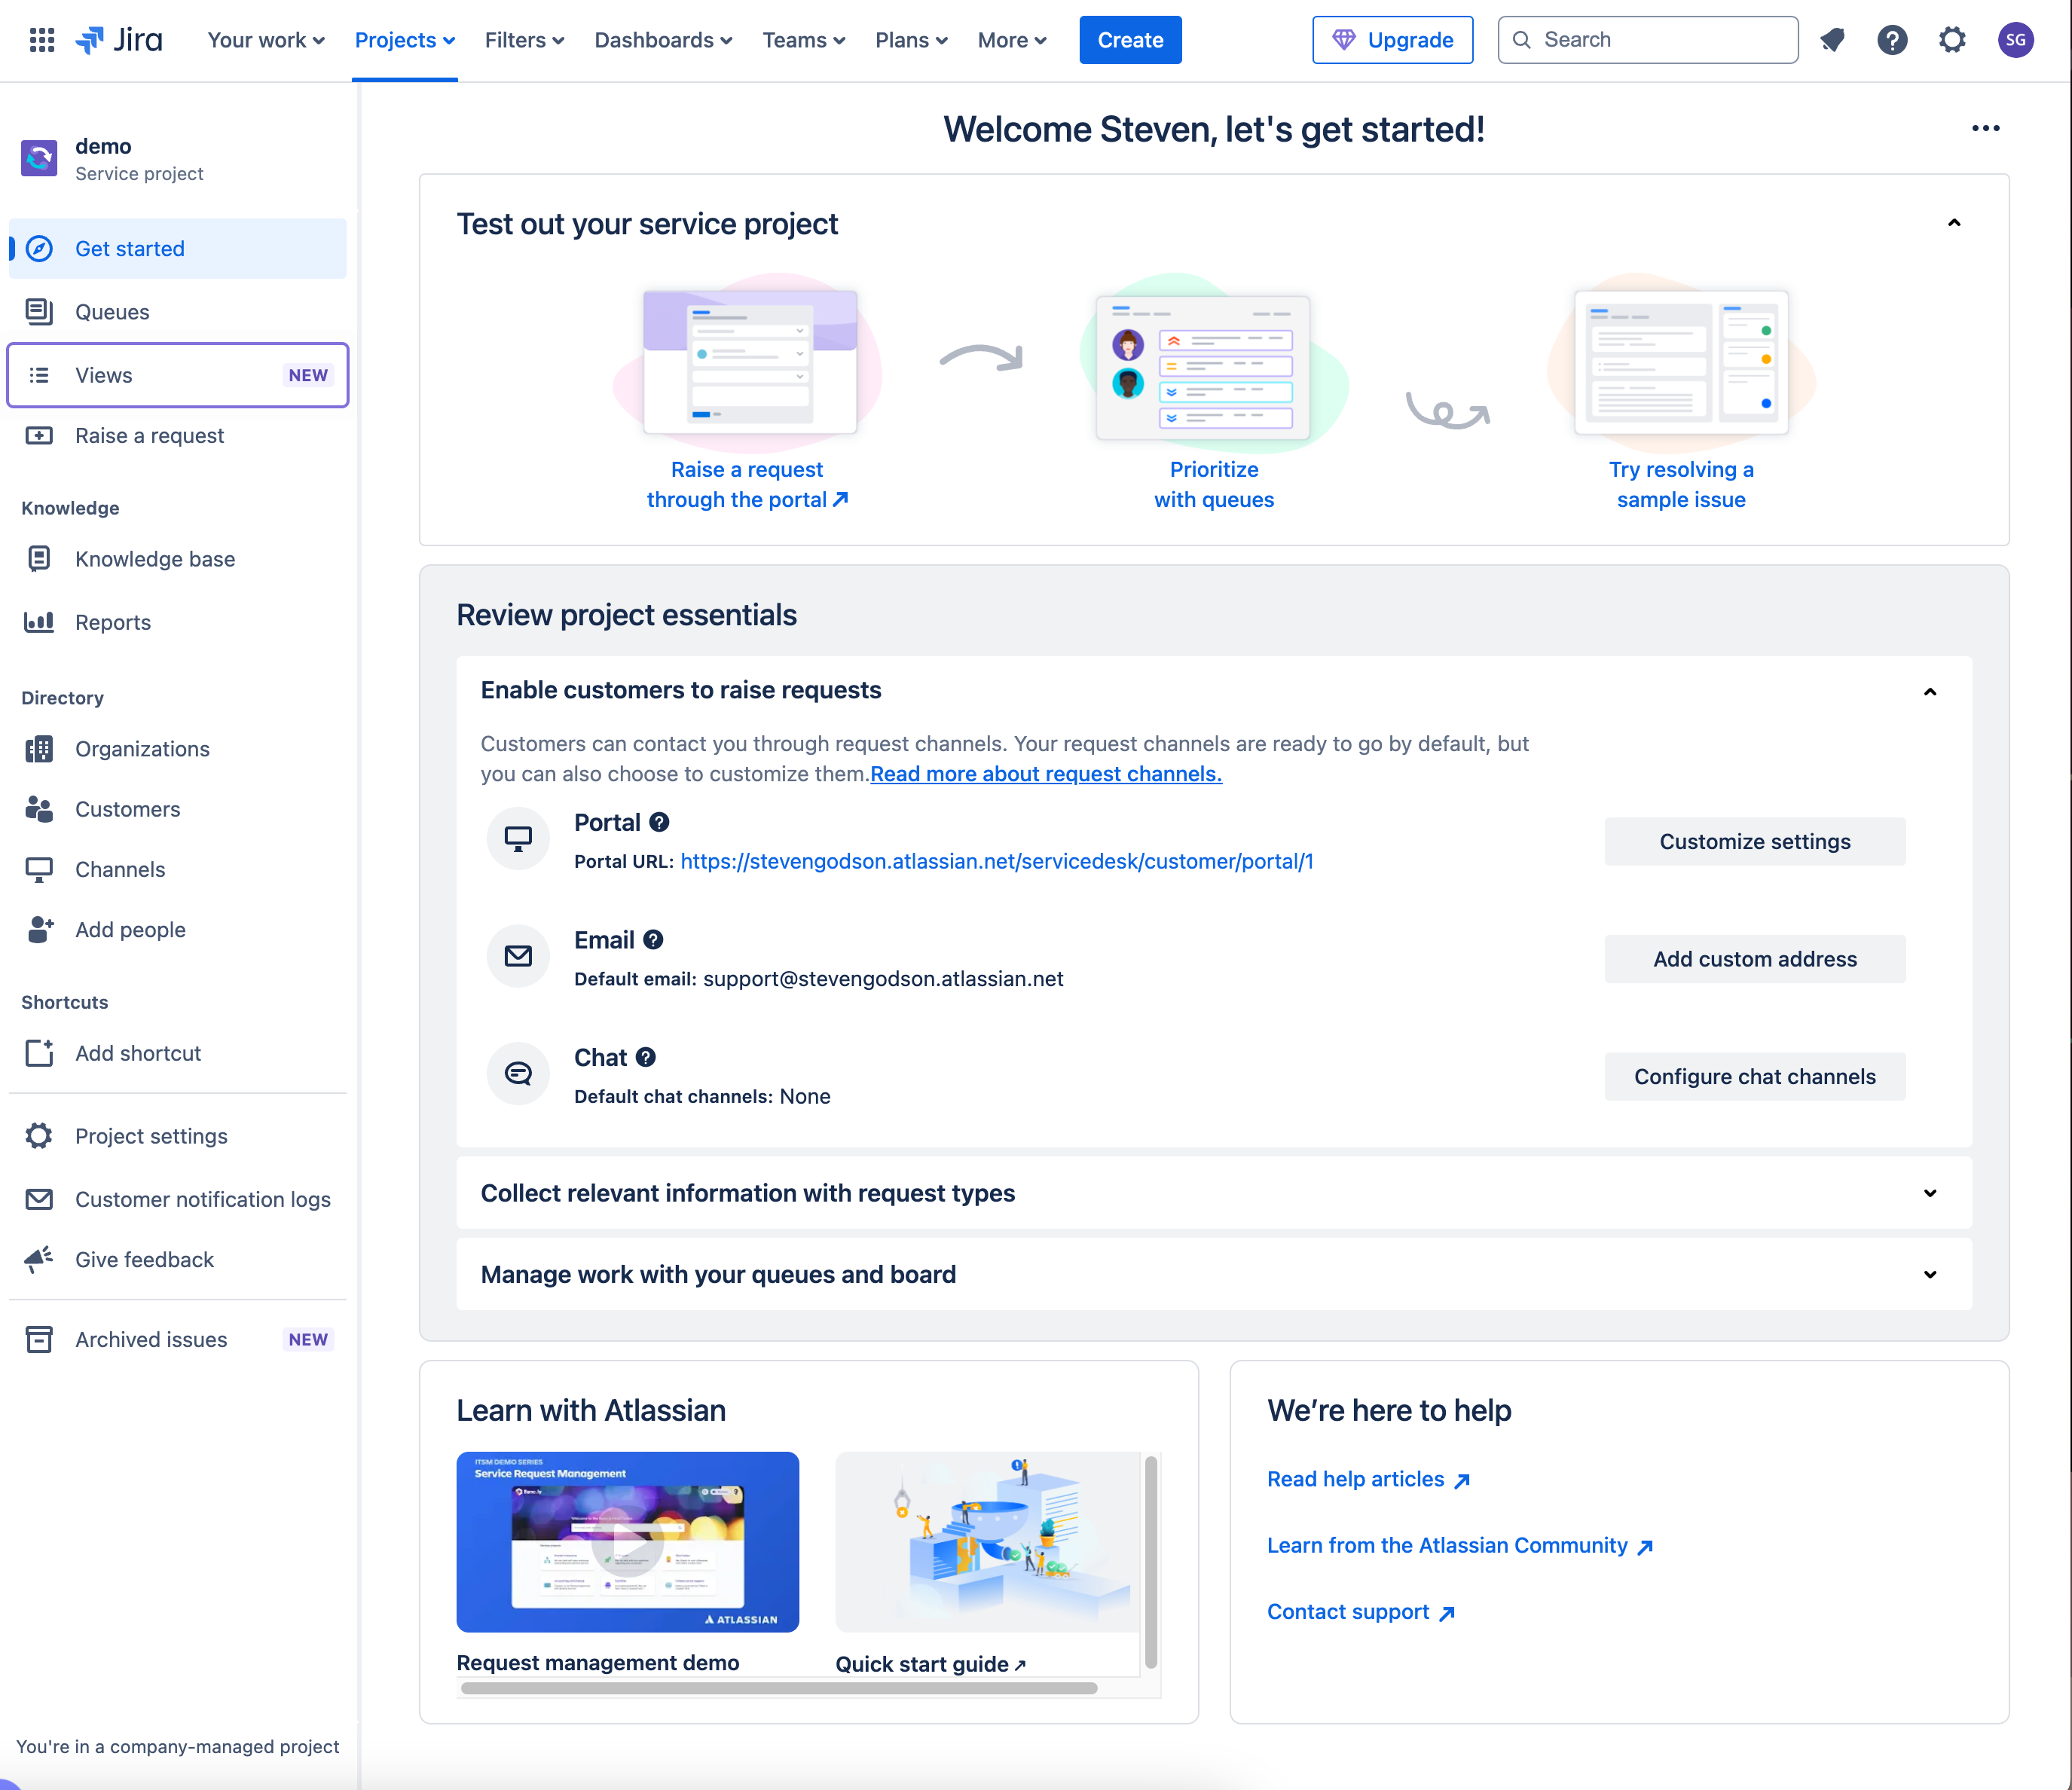The width and height of the screenshot is (2072, 1790).
Task: Click the Portal help question icon
Action: (x=659, y=822)
